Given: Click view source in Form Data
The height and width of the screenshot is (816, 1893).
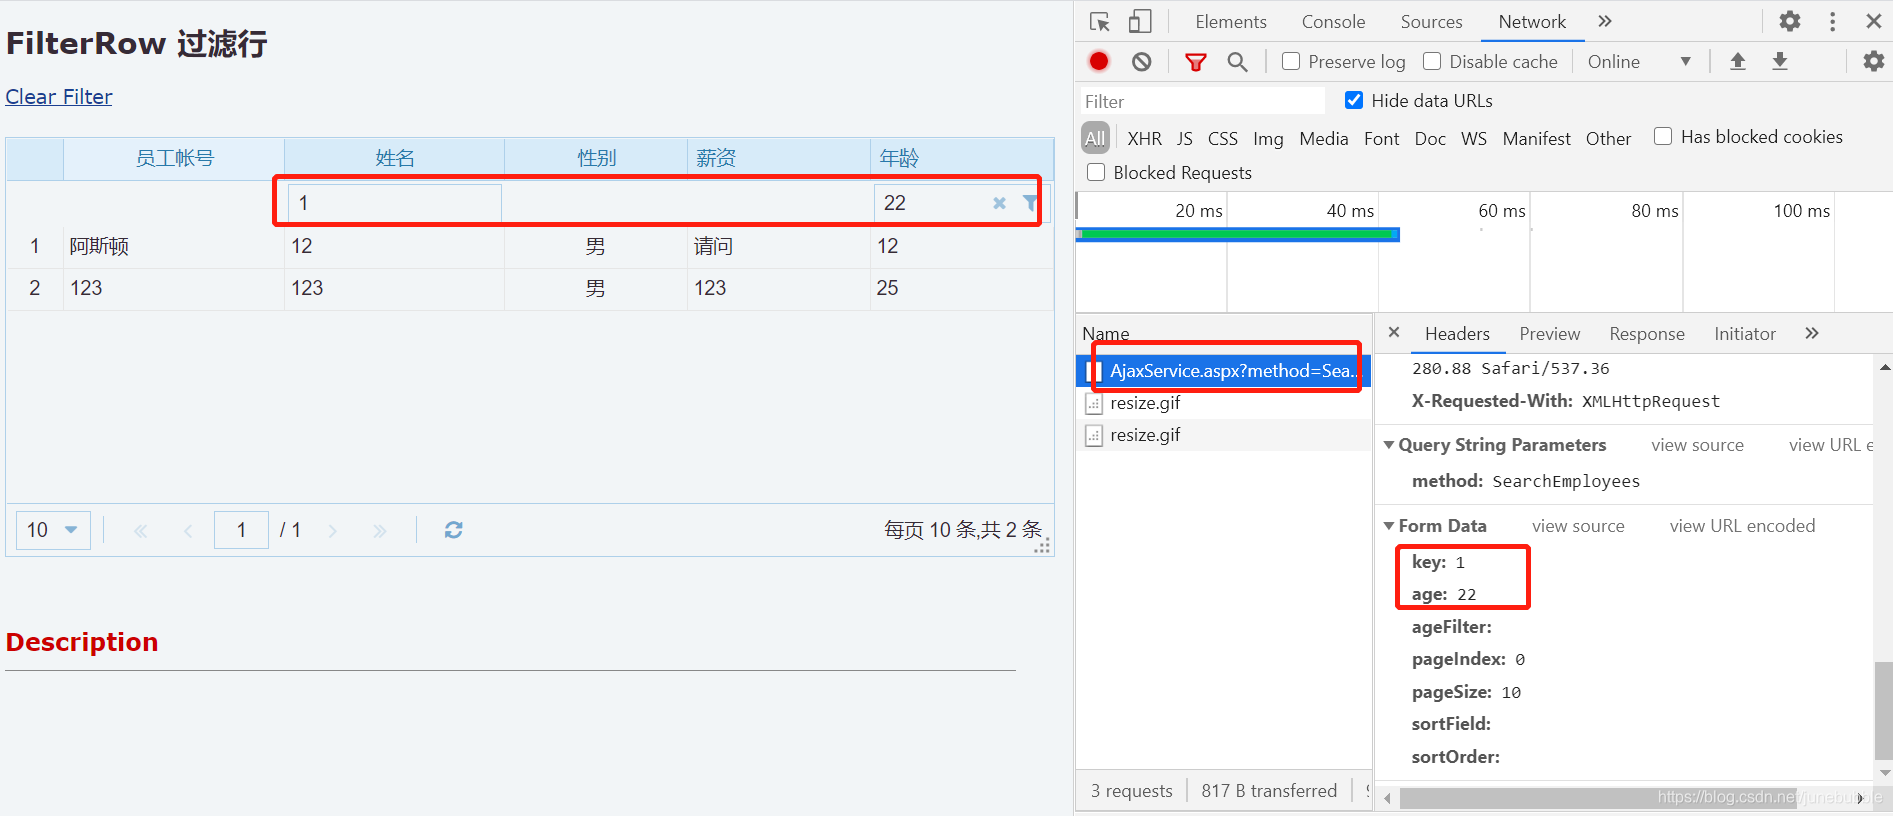Looking at the screenshot, I should click(1578, 526).
